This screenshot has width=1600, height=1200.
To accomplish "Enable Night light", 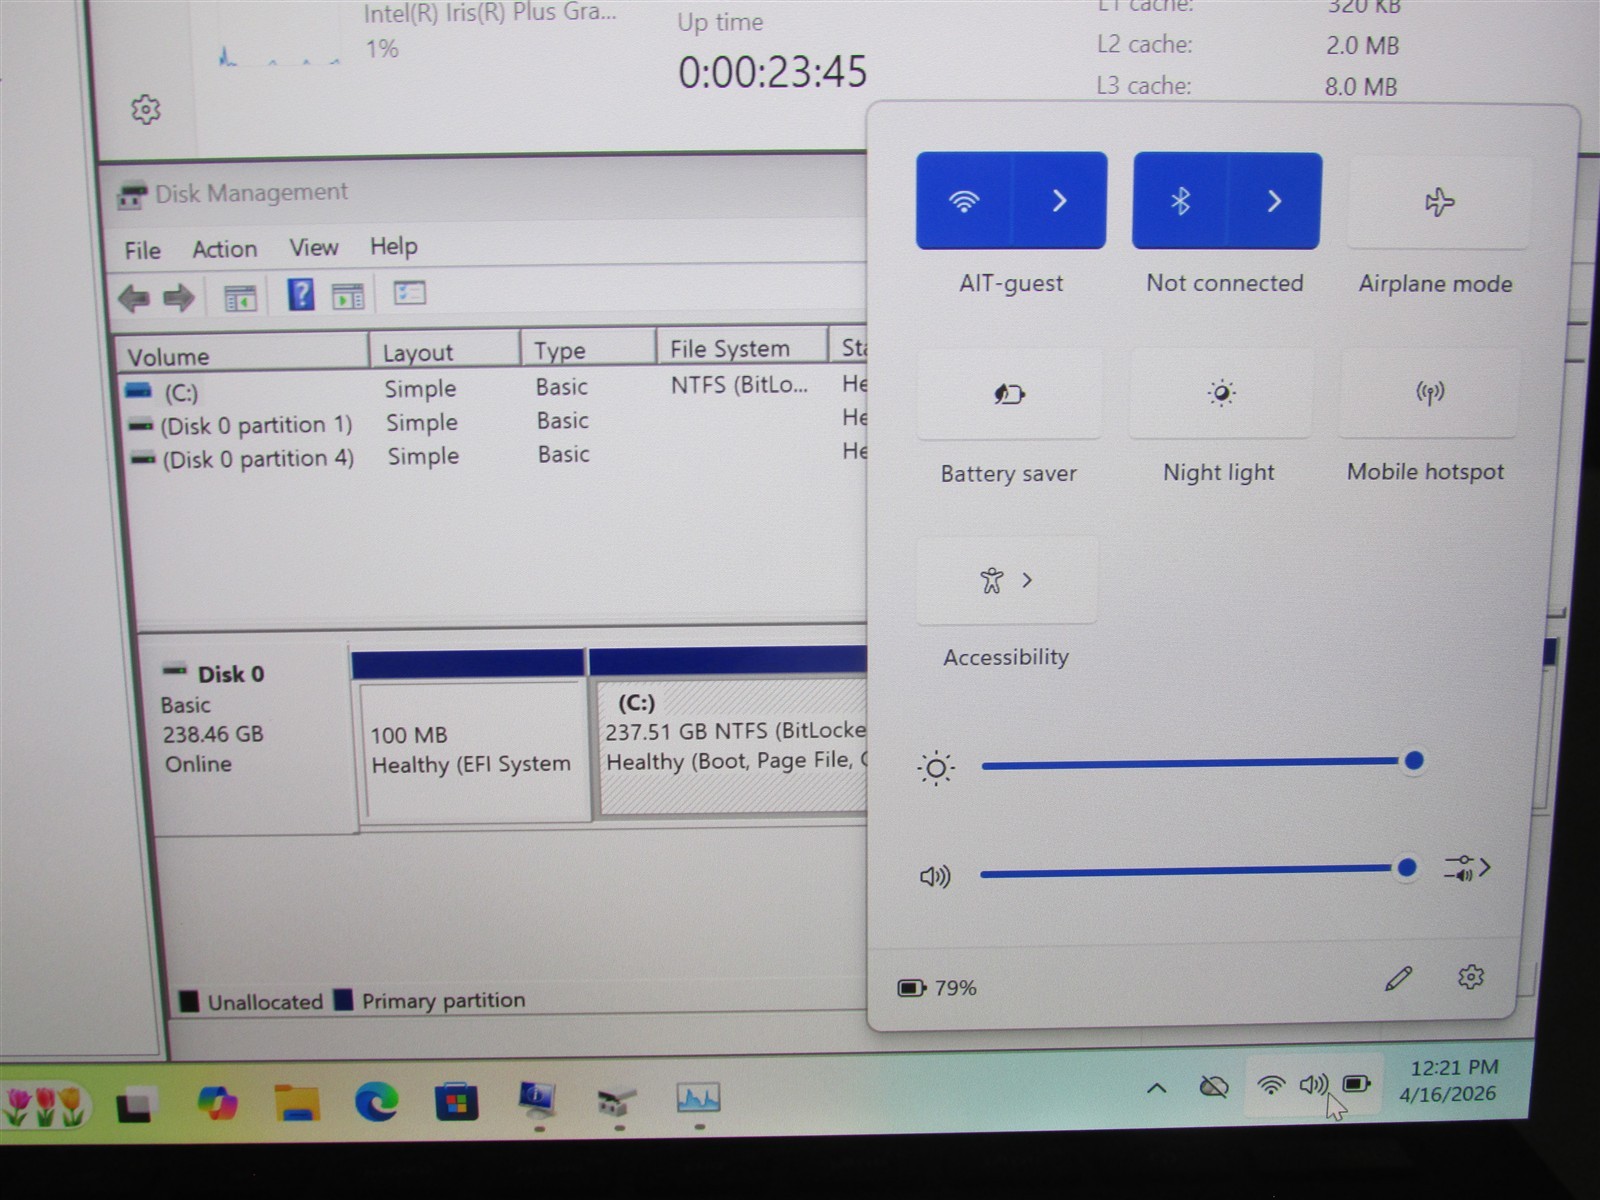I will [1220, 392].
